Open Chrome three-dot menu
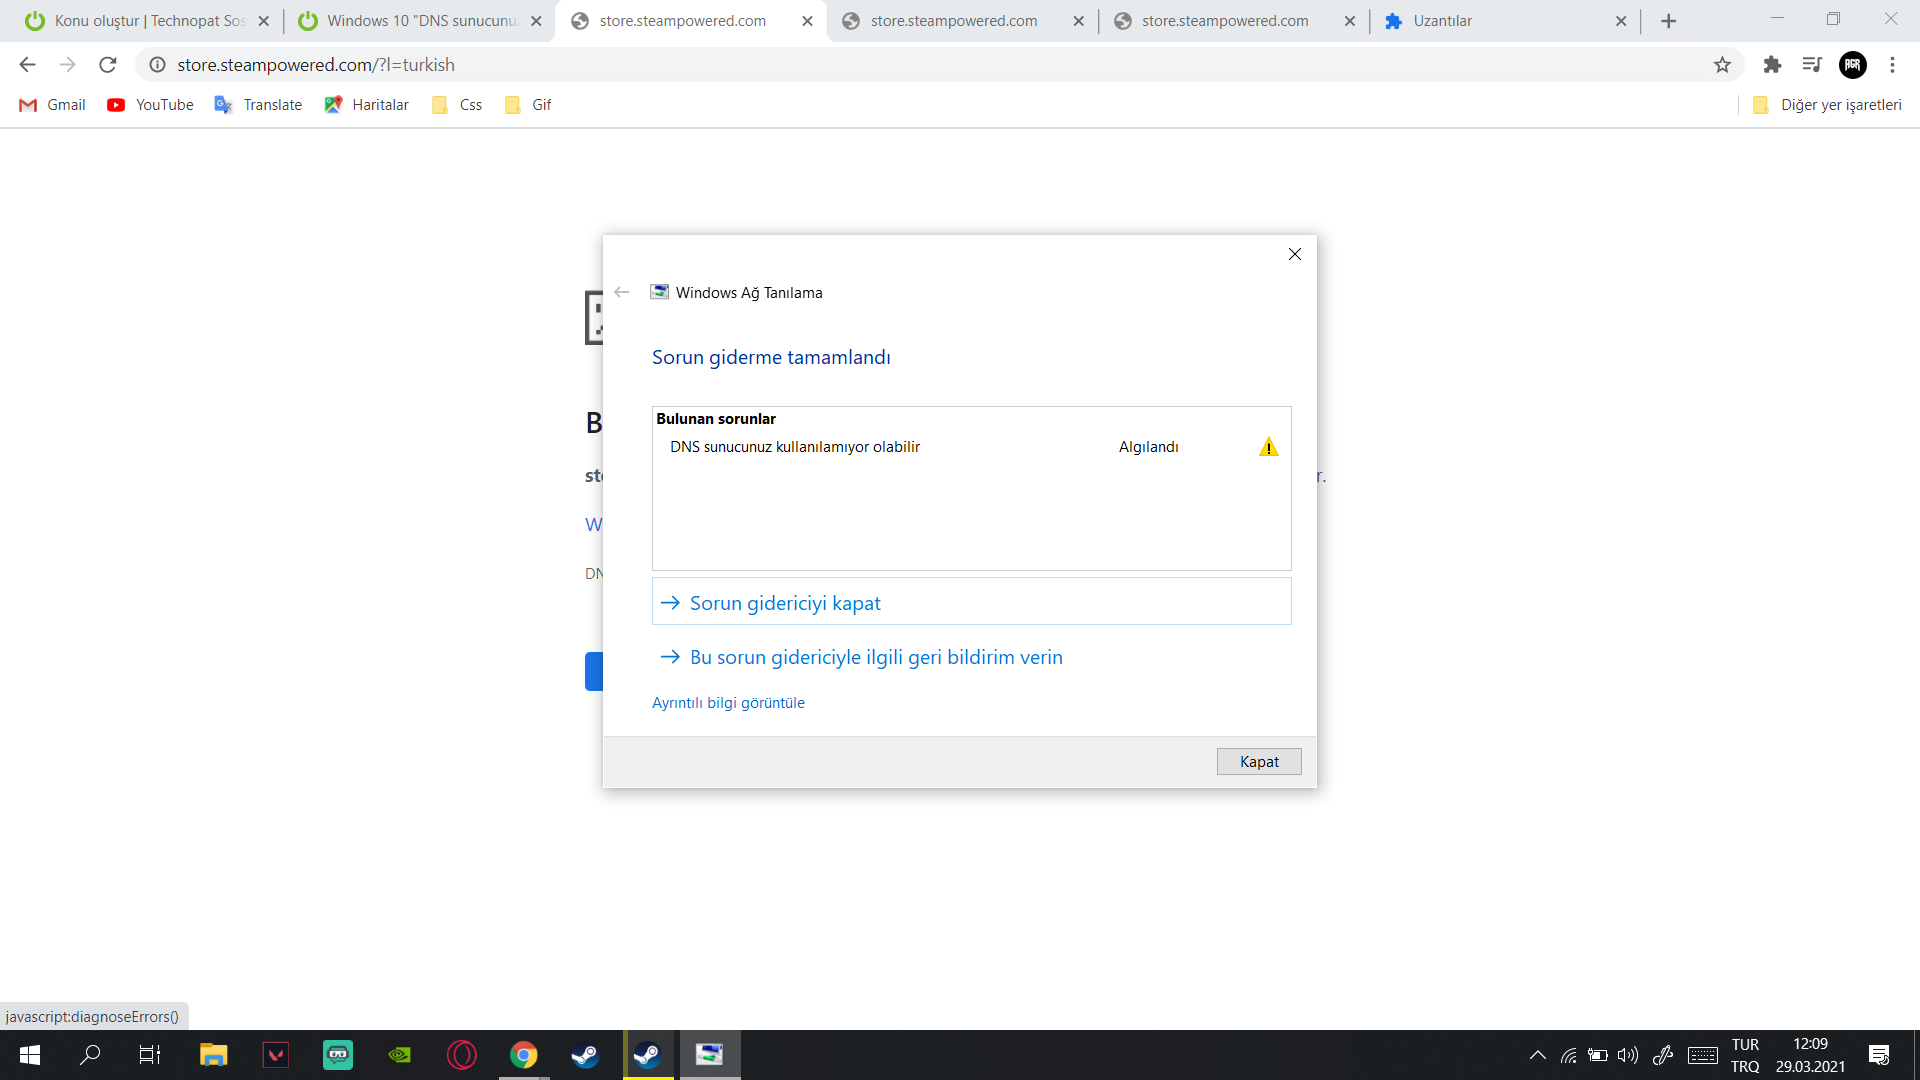The height and width of the screenshot is (1080, 1920). (x=1892, y=65)
